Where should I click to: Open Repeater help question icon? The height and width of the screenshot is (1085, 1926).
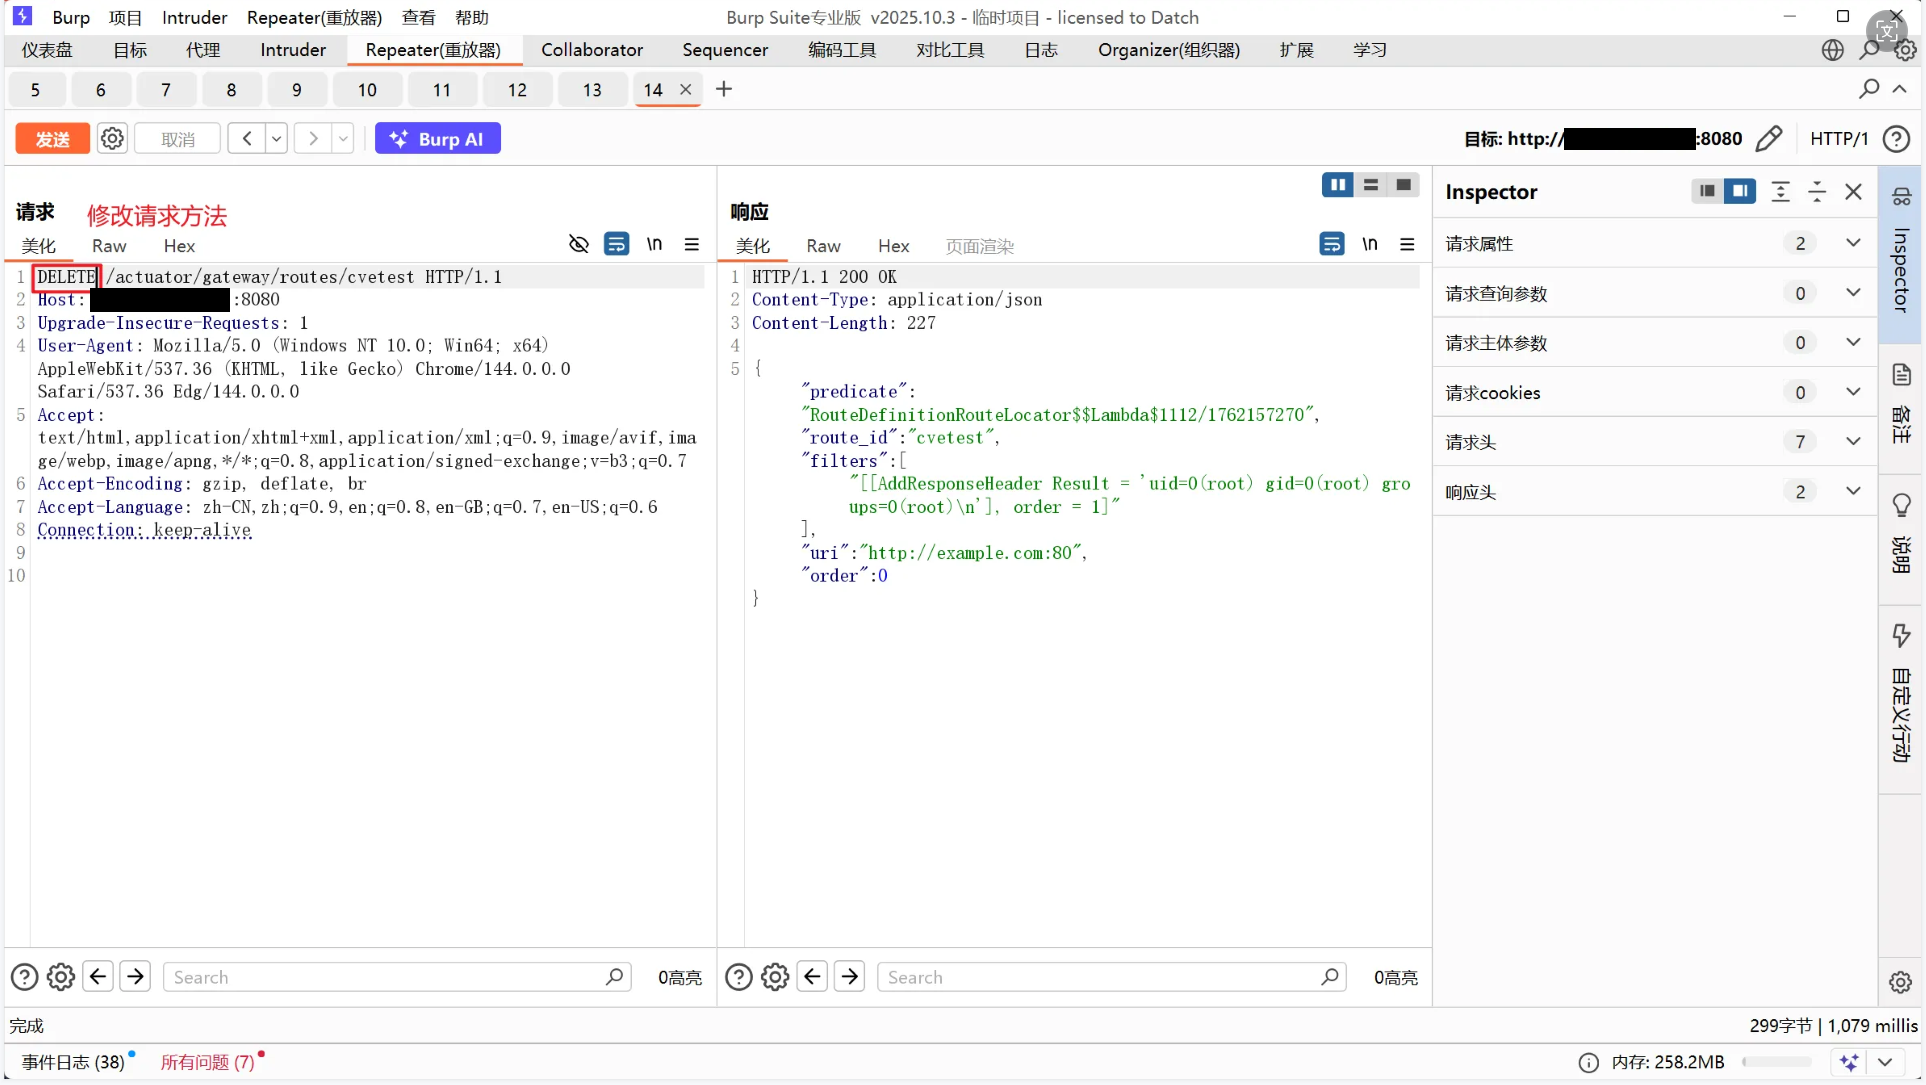[1896, 139]
